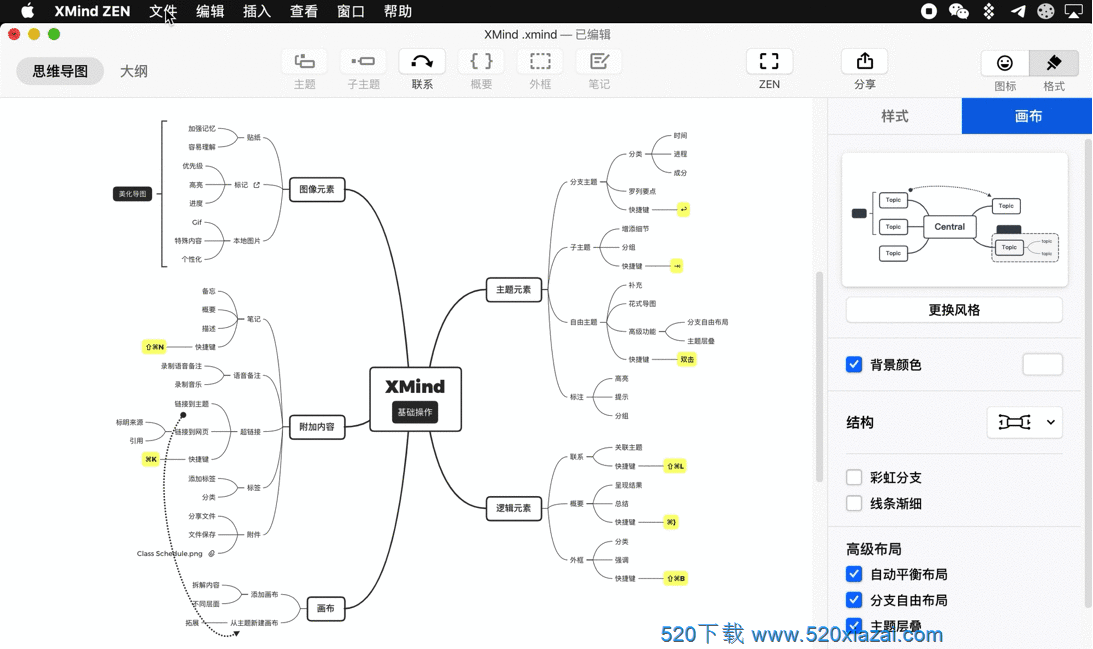Open the 图标 (Marker) smiley panel

(x=1004, y=63)
